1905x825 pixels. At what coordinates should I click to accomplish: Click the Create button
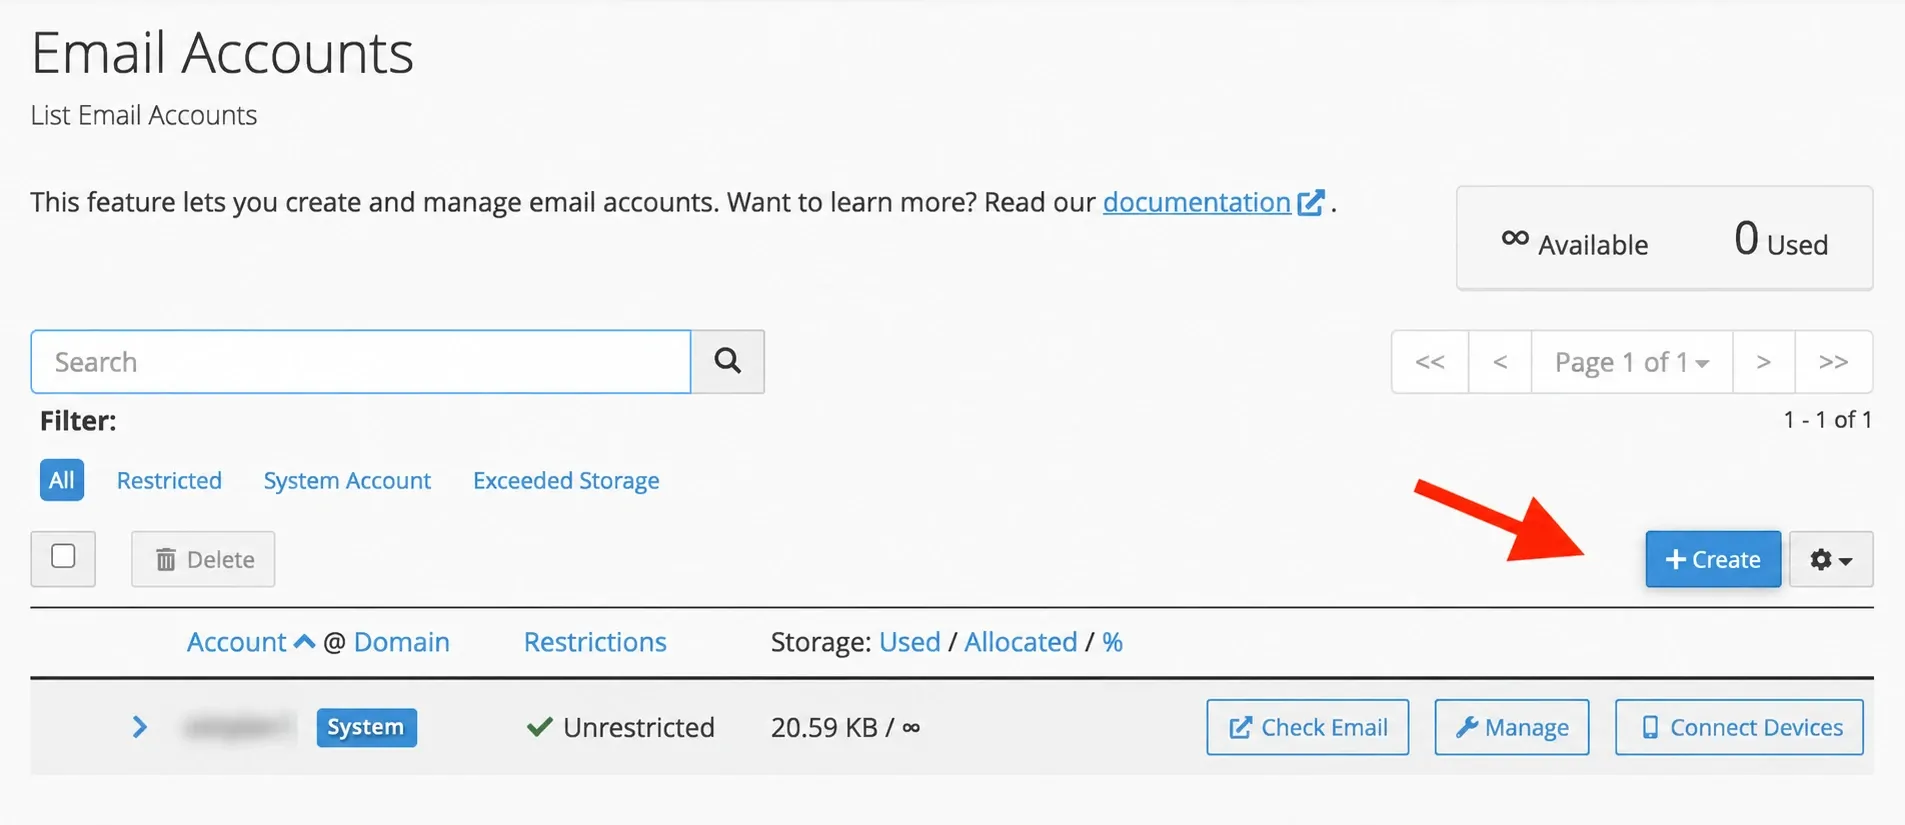tap(1713, 559)
